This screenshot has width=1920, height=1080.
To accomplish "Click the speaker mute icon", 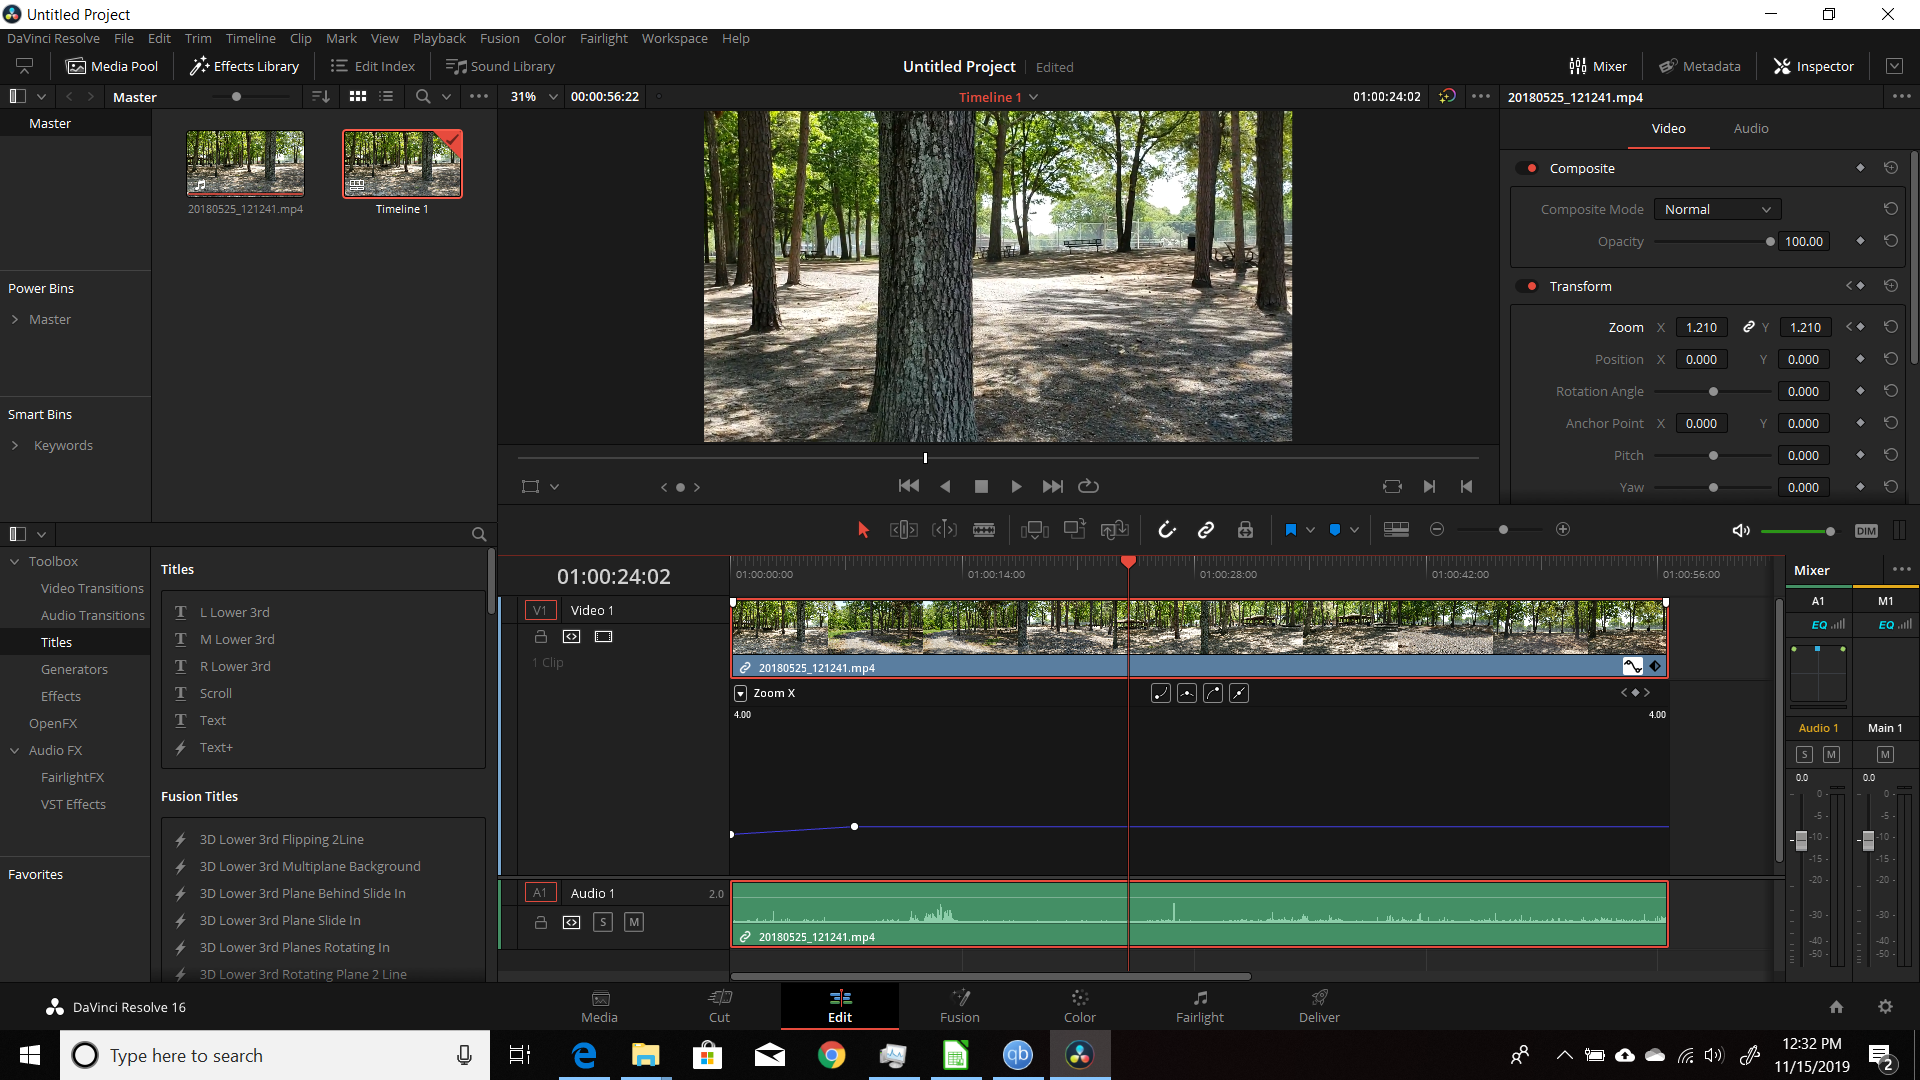I will click(1741, 530).
